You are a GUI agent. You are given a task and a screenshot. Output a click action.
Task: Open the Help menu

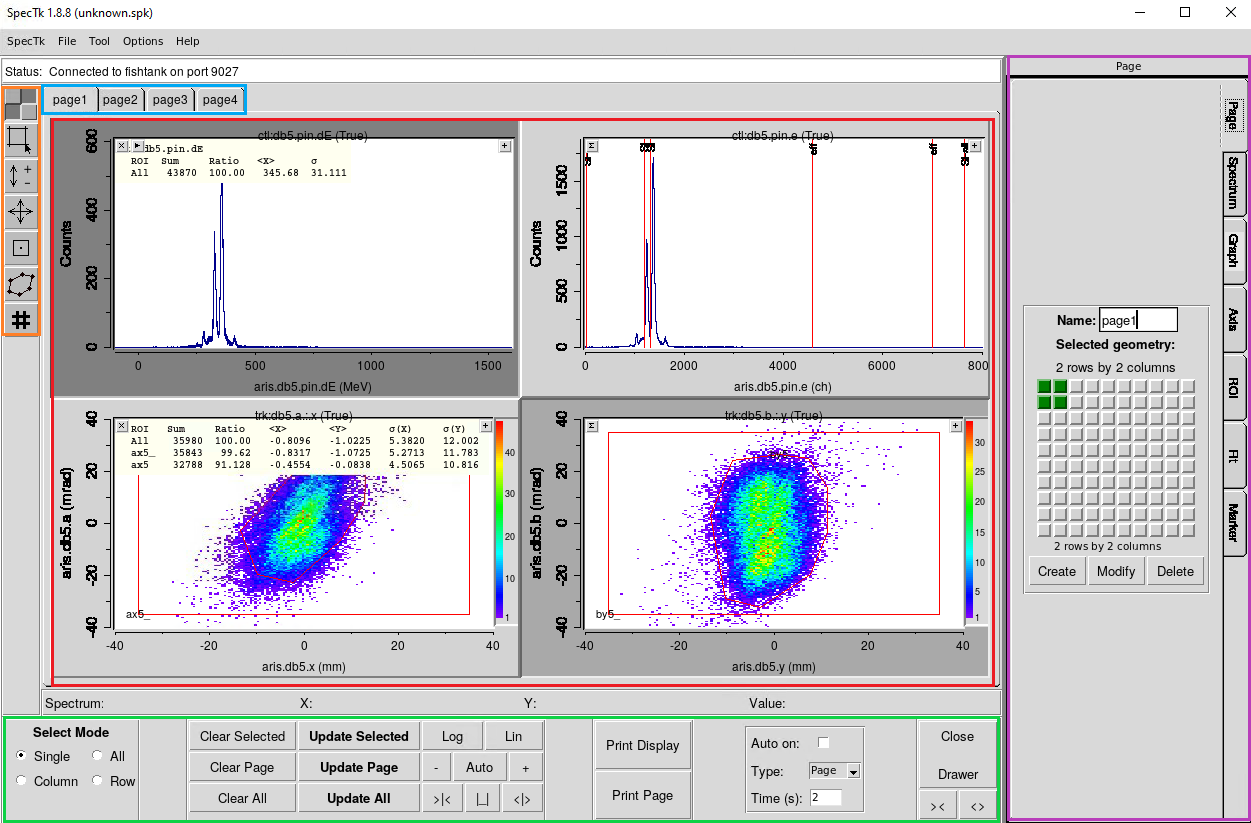[188, 41]
